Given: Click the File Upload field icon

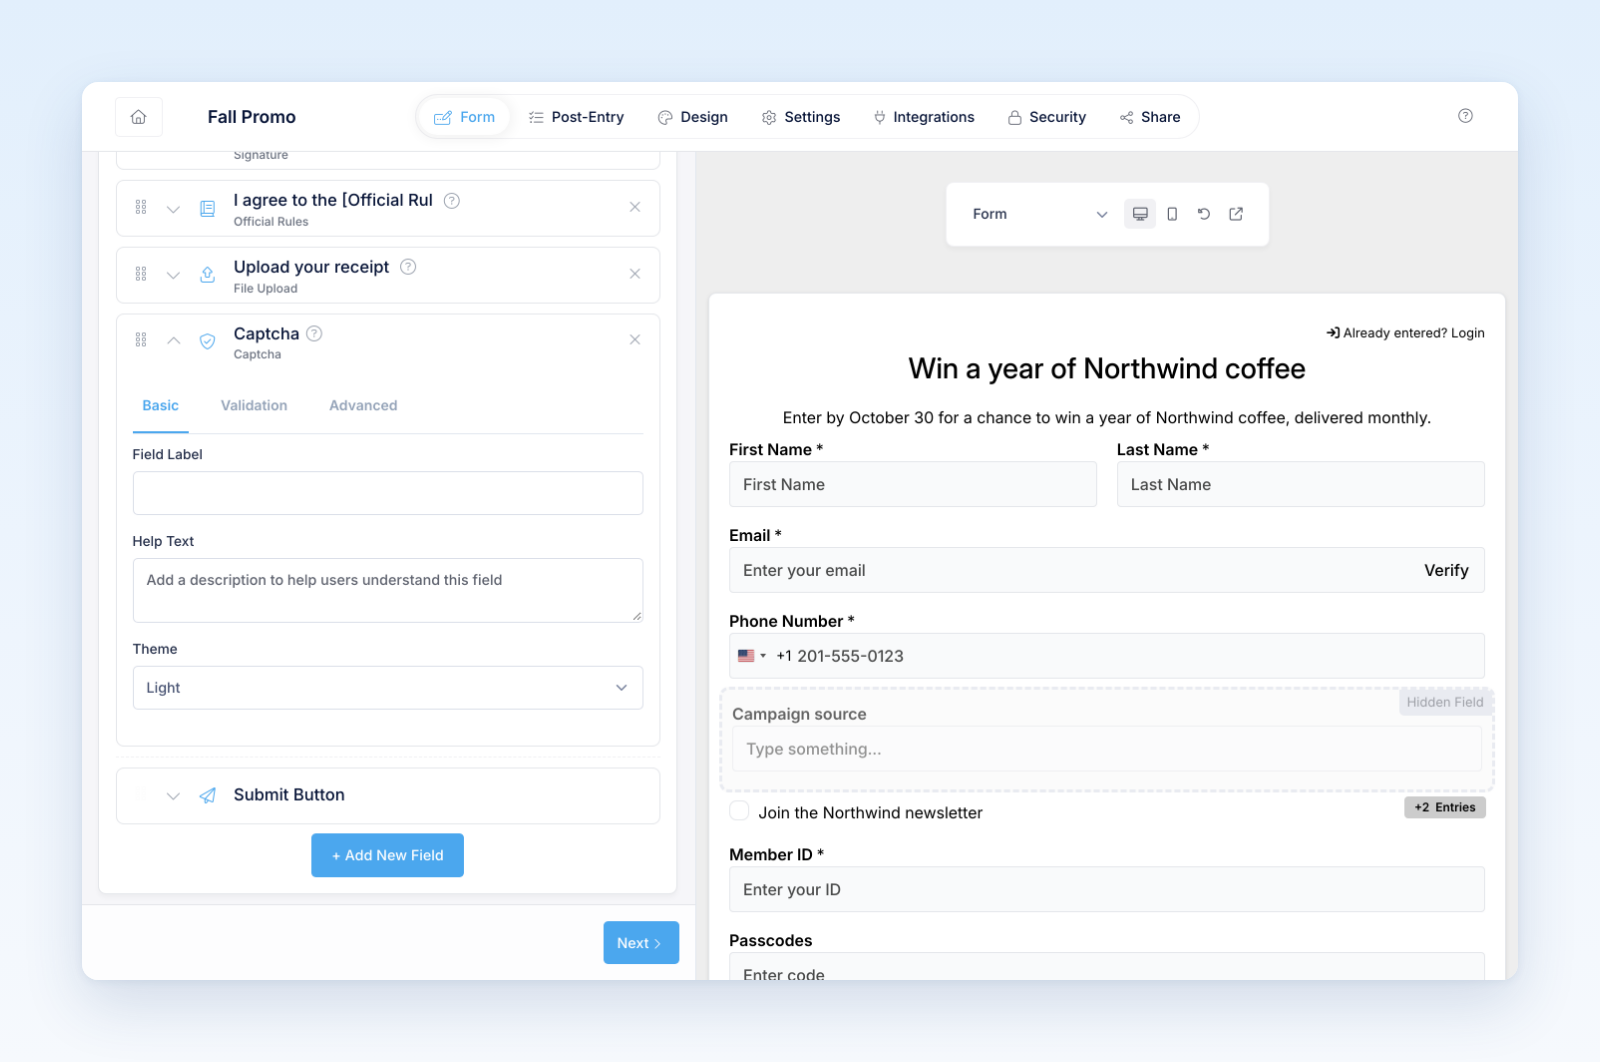Looking at the screenshot, I should click(208, 275).
